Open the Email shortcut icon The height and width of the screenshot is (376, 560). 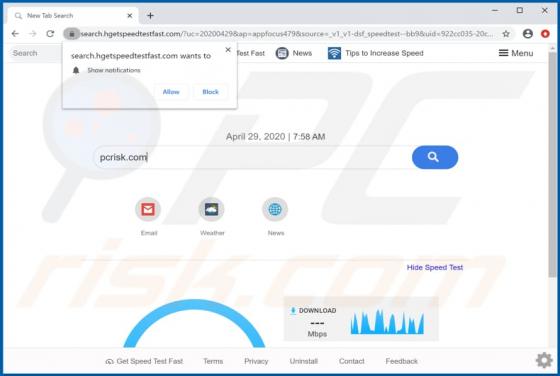pos(148,209)
